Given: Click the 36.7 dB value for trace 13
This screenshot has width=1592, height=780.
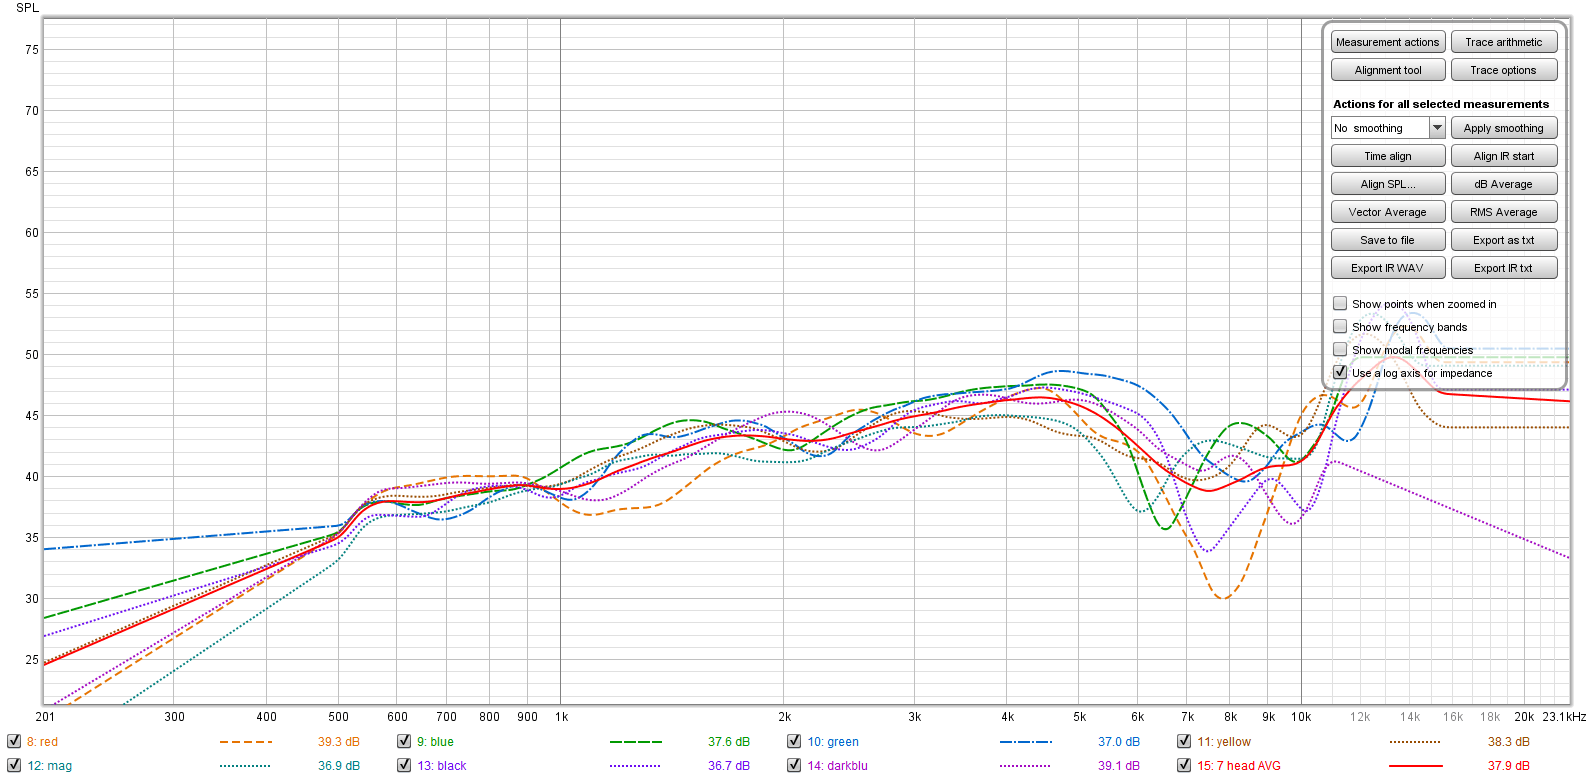Looking at the screenshot, I should (x=729, y=766).
